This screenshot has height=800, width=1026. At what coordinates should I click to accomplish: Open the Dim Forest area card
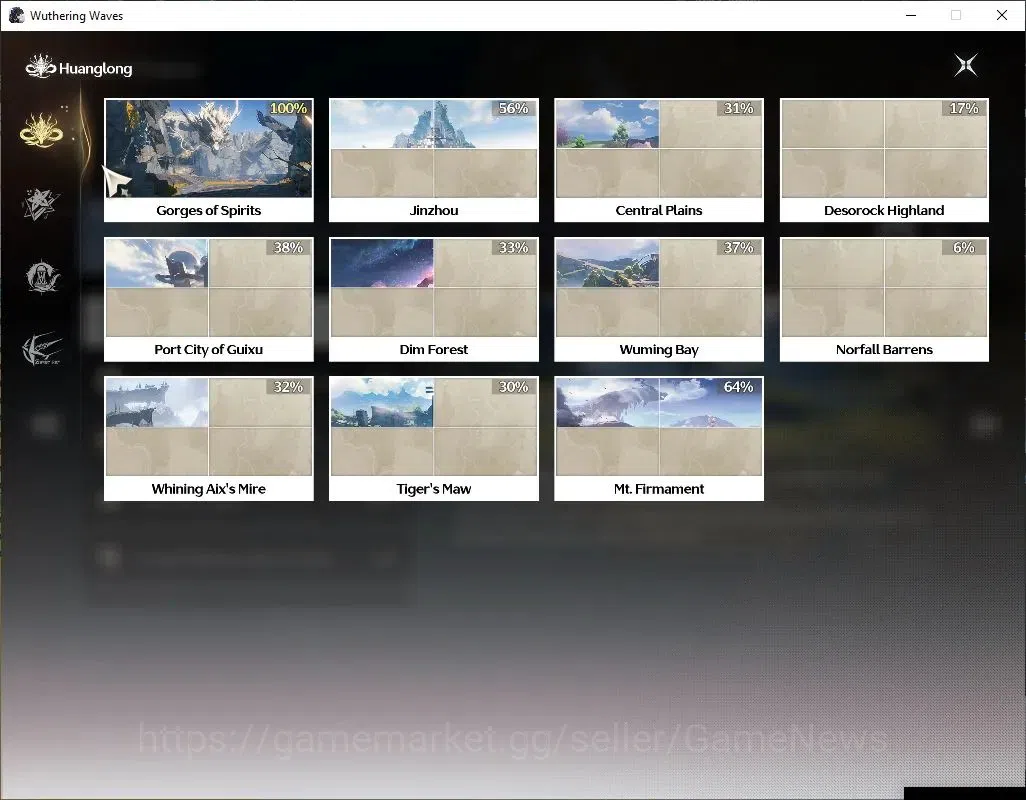pos(434,300)
